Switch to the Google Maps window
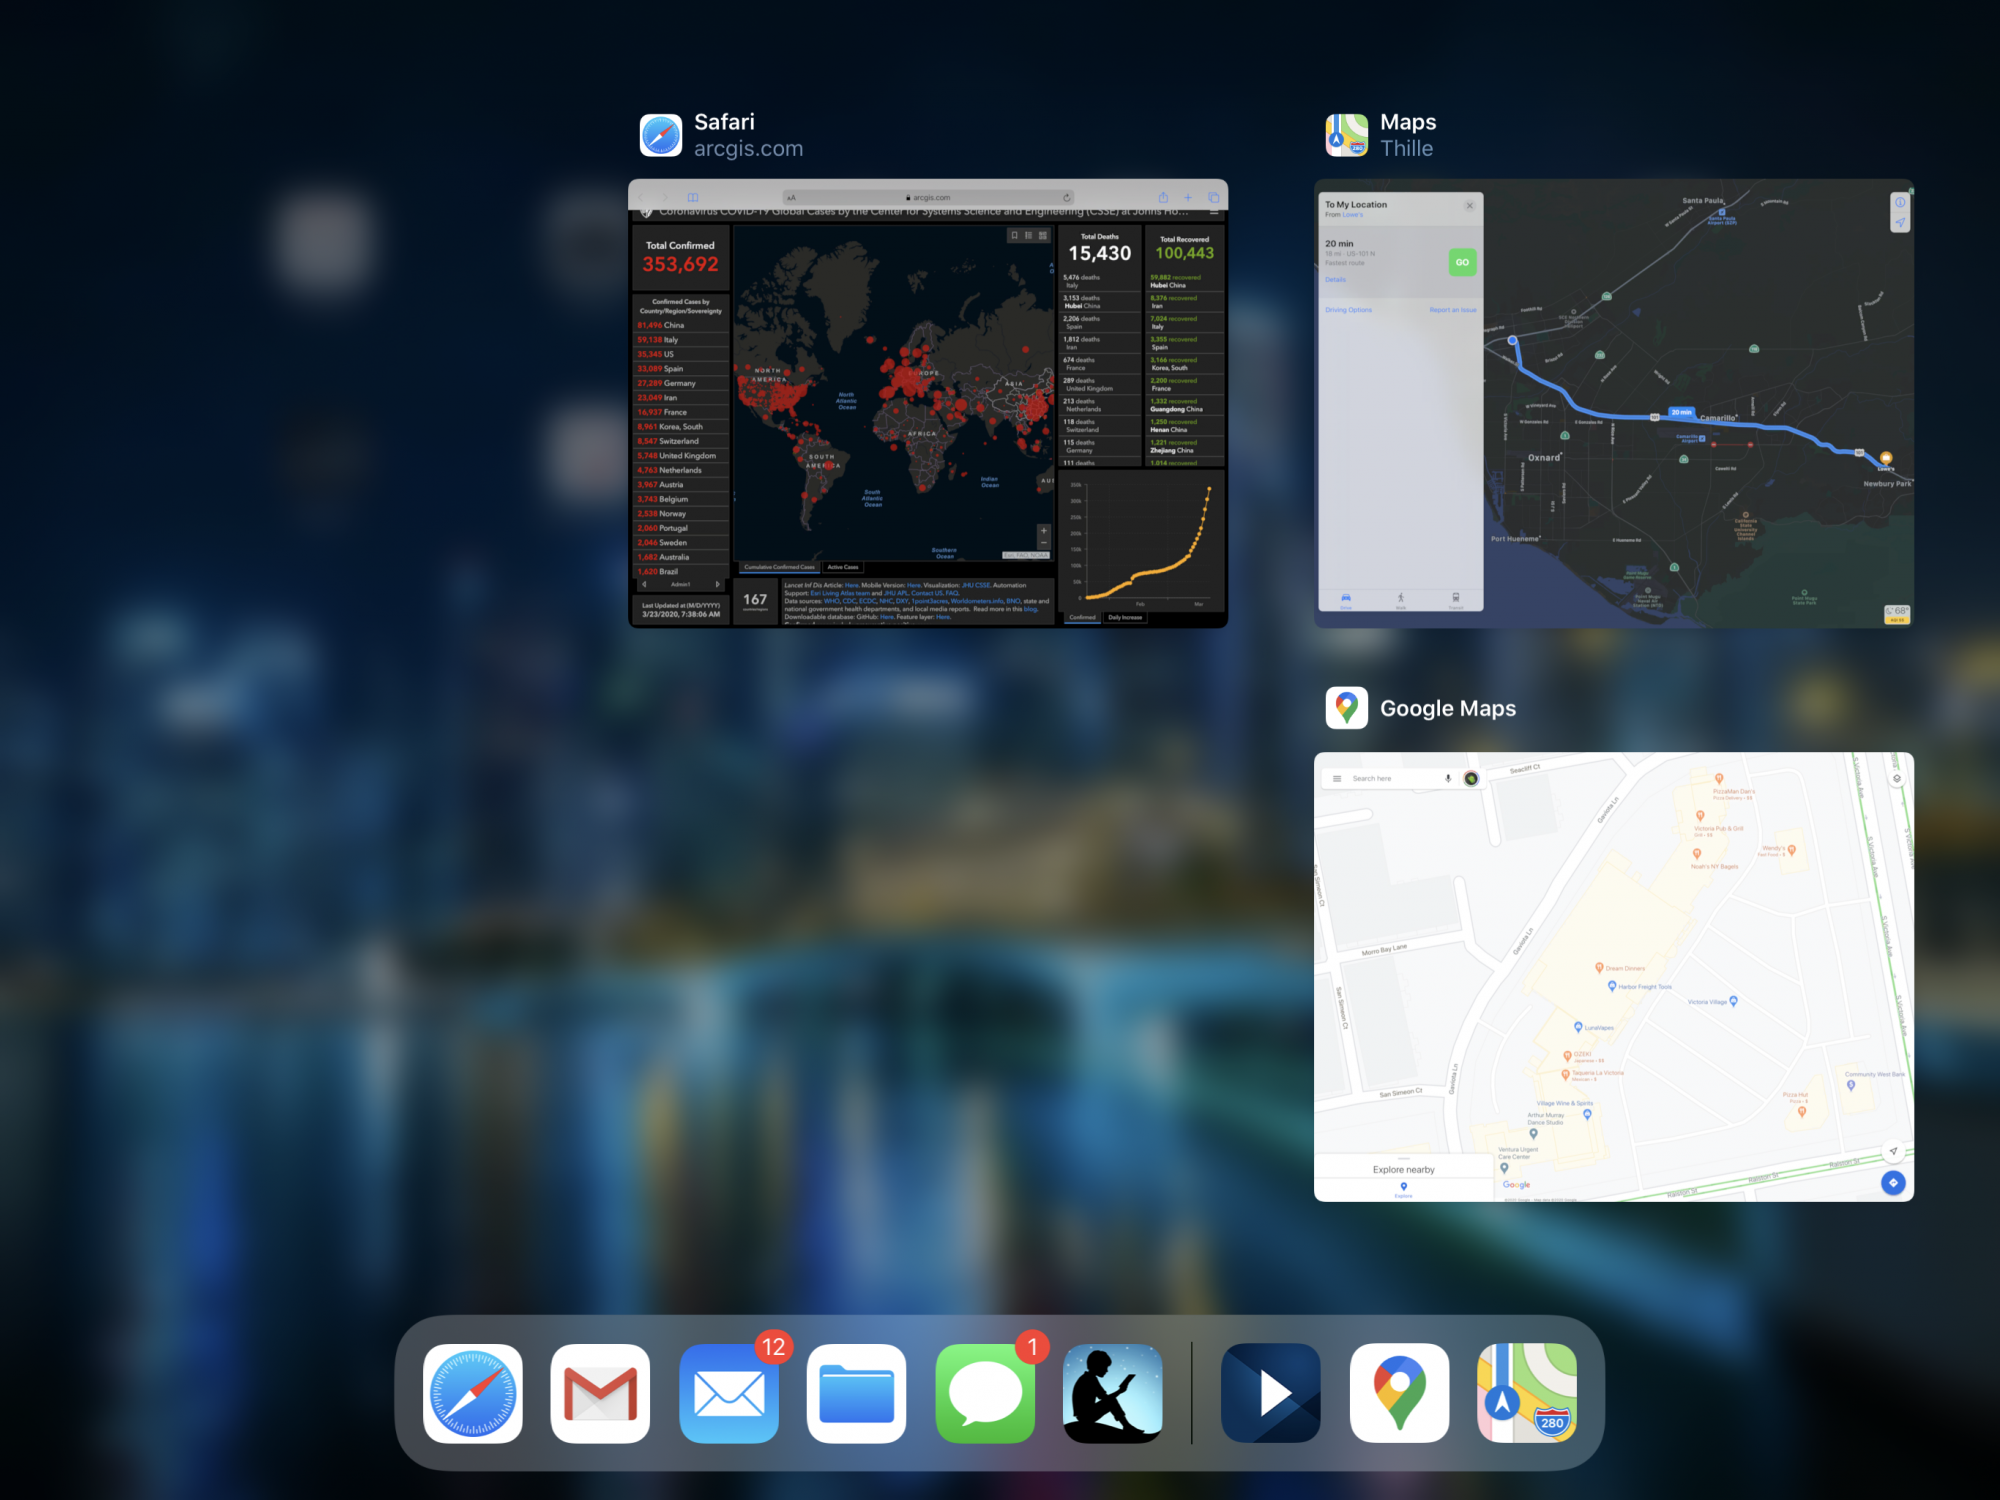Screen dimensions: 2000x1500 [1613, 976]
